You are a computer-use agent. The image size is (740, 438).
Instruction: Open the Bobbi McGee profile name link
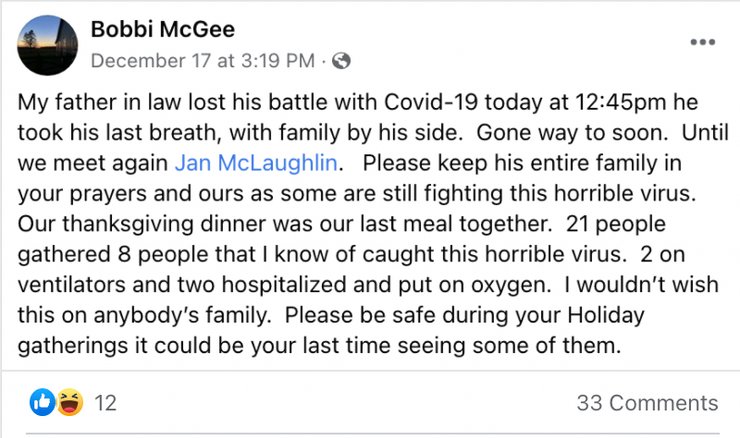[x=163, y=29]
